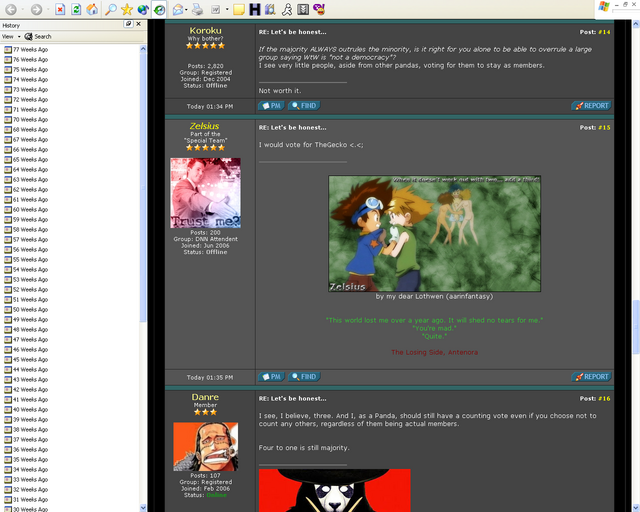This screenshot has width=640, height=512.
Task: Open AIM running man icon
Action: [x=287, y=9]
